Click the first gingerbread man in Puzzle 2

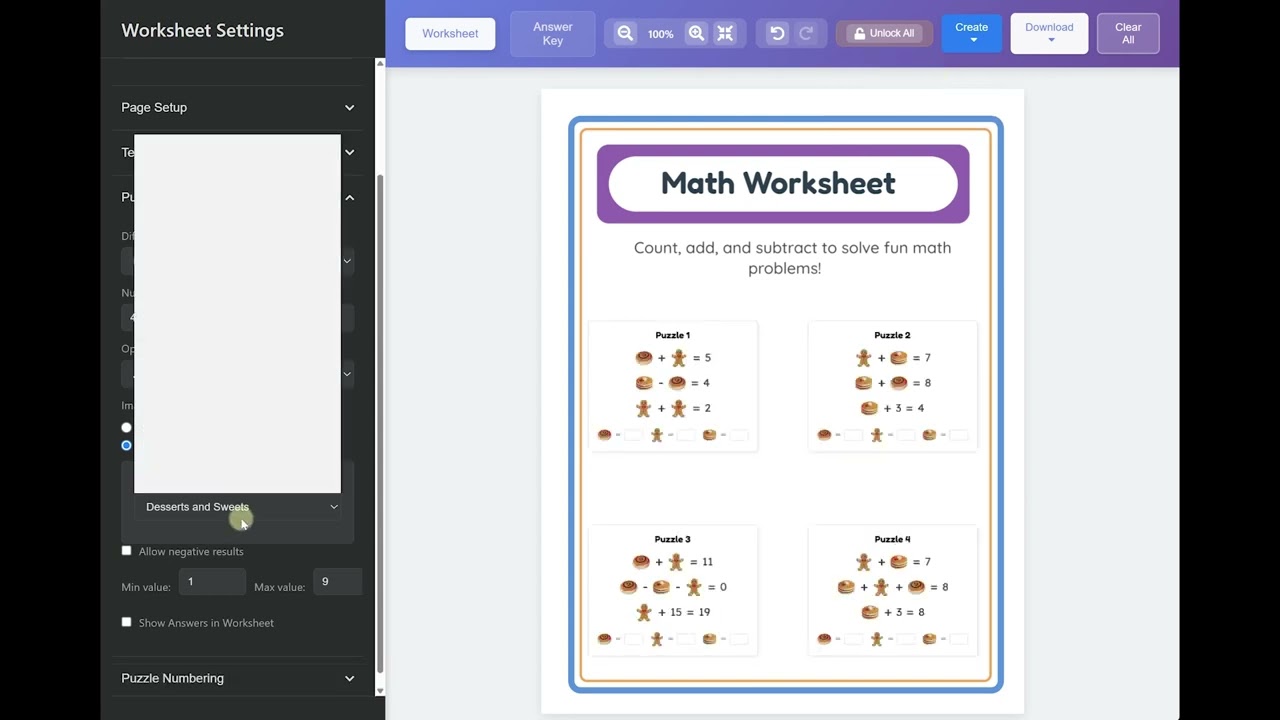pyautogui.click(x=864, y=357)
